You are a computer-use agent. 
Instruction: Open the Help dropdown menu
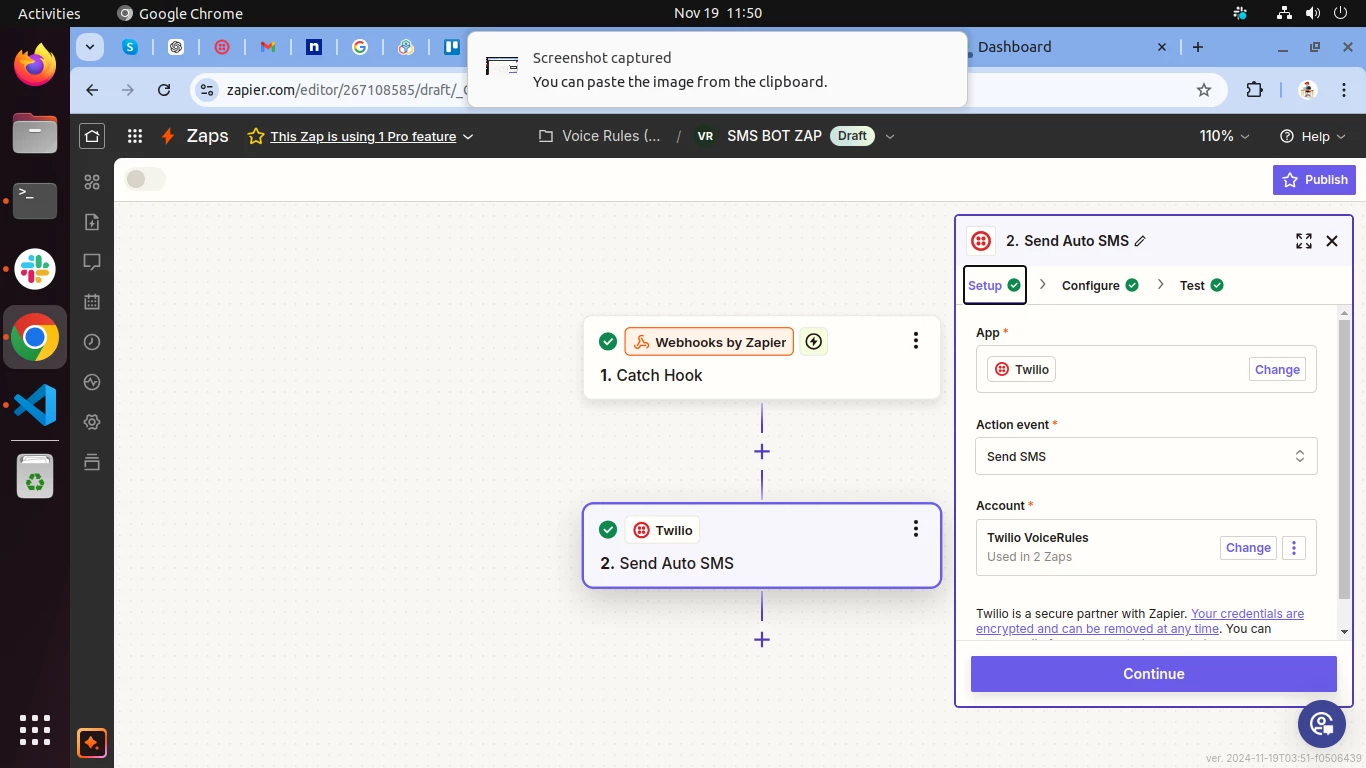(x=1314, y=136)
